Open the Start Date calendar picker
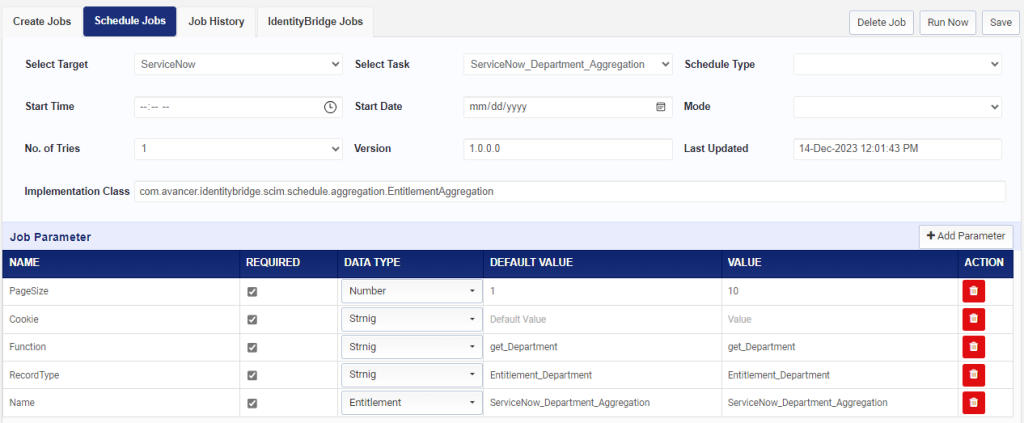The height and width of the screenshot is (423, 1024). (660, 107)
